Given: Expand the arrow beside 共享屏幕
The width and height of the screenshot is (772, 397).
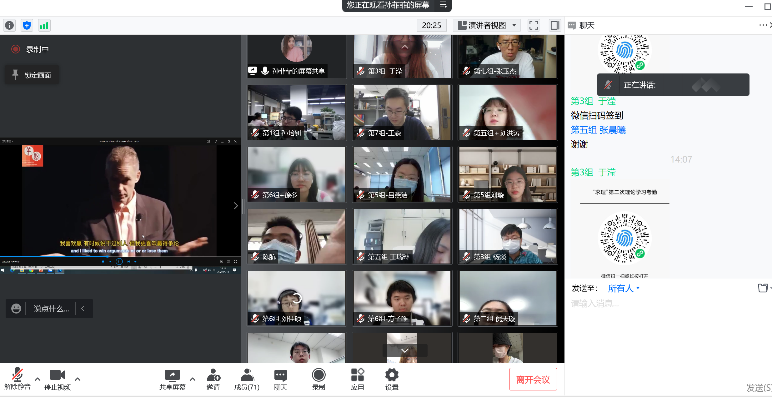Looking at the screenshot, I should click(x=192, y=379).
